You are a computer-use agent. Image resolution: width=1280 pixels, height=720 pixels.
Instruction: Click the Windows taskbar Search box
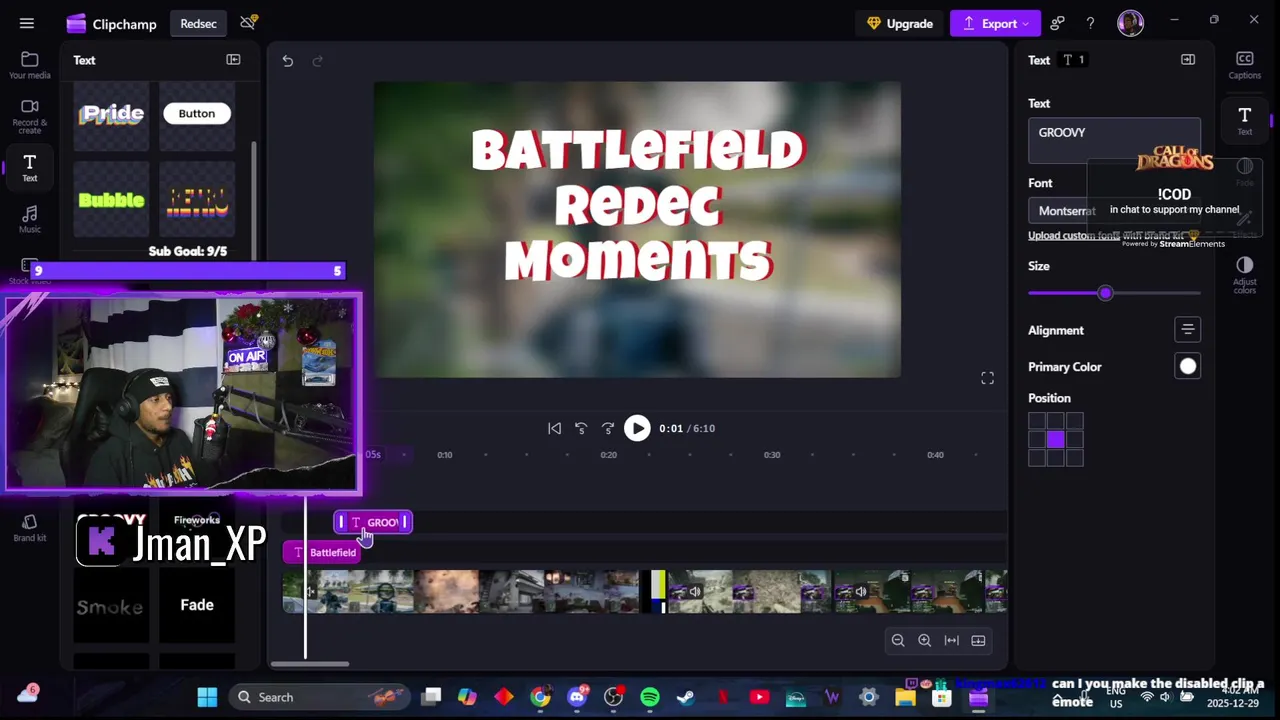pos(319,697)
